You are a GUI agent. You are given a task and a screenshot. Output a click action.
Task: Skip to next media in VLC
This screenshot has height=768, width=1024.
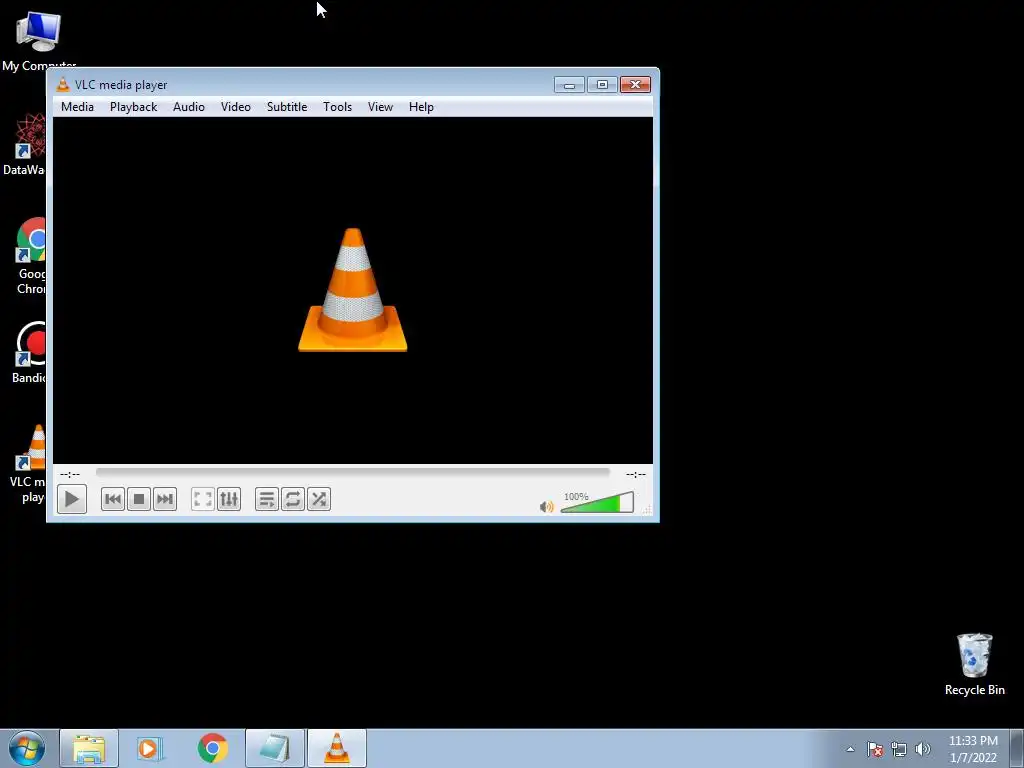point(165,500)
